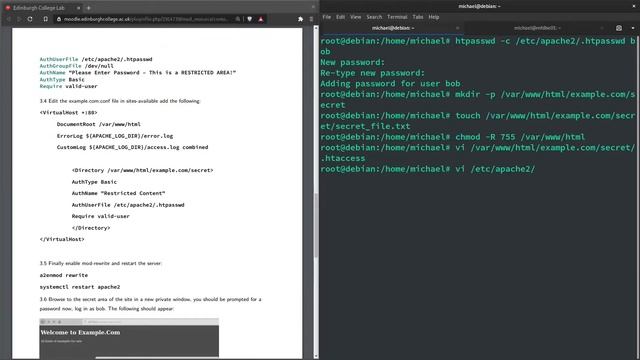The image size is (640, 360).
Task: Click the 'Welcome to Example.Com' screenshot thumbnail
Action: [129, 338]
